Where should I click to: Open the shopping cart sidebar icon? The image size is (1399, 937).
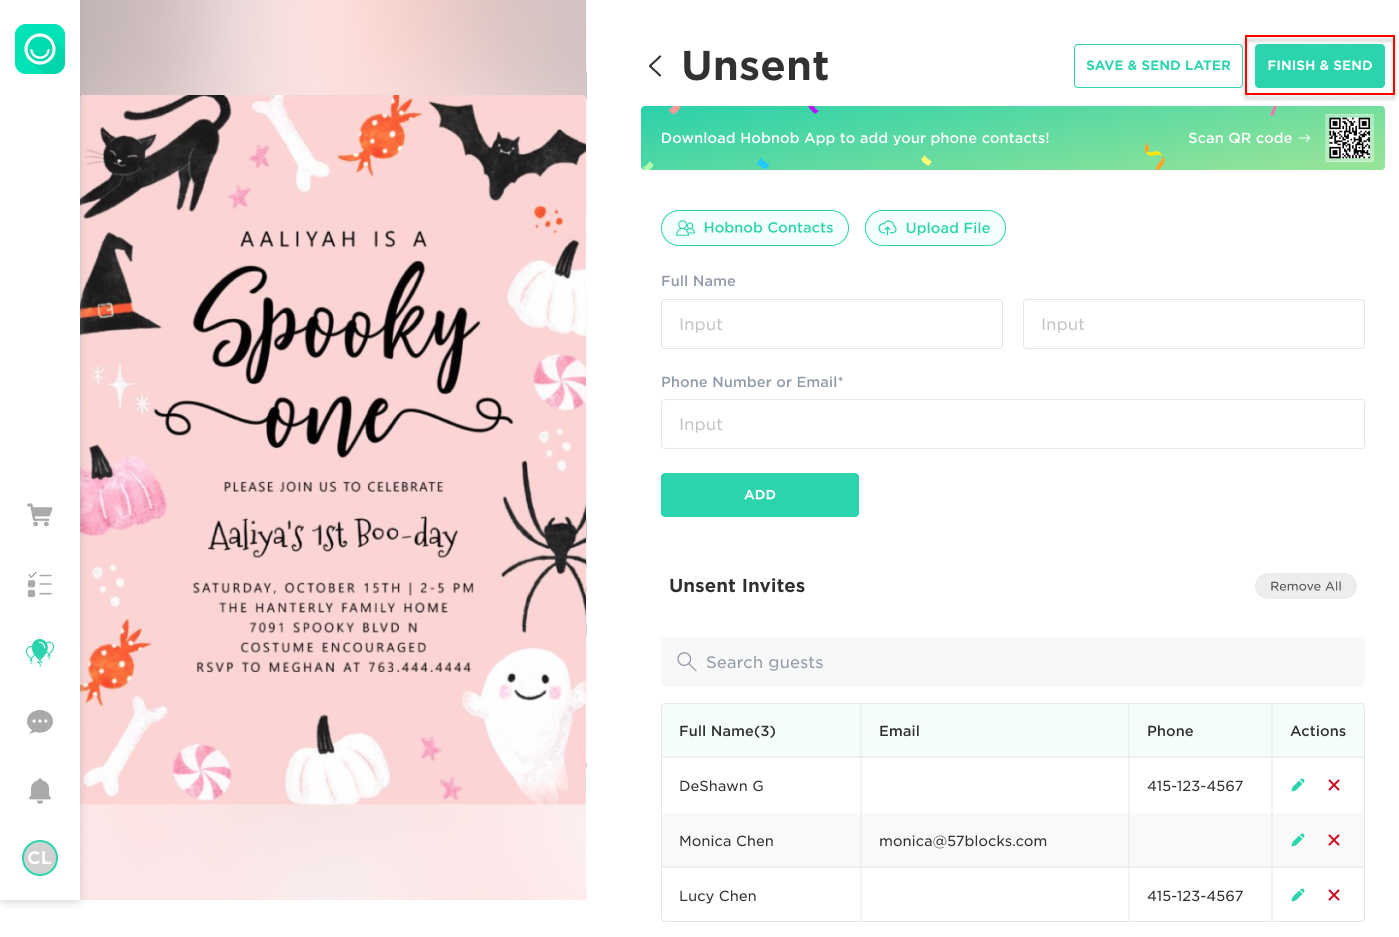tap(40, 515)
